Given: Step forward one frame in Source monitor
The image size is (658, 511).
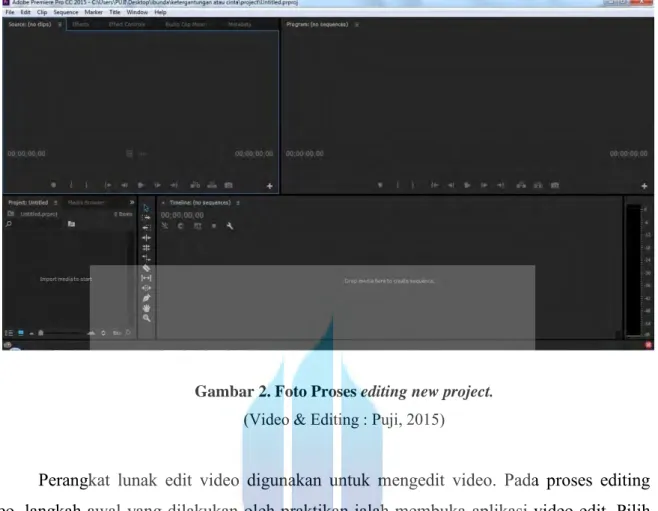Looking at the screenshot, I should pos(157,185).
